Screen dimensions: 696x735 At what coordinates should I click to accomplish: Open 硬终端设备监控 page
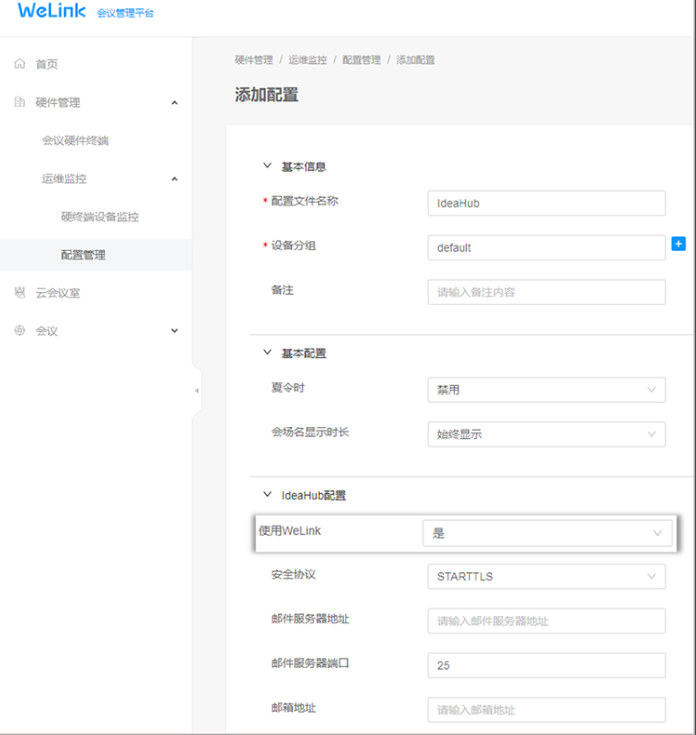pos(100,217)
